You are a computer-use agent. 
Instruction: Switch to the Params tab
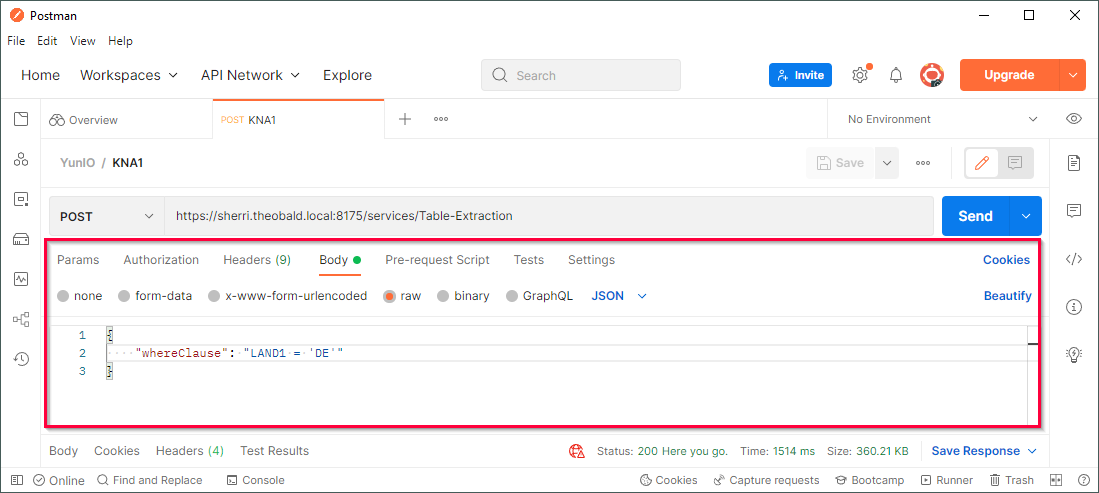[78, 259]
